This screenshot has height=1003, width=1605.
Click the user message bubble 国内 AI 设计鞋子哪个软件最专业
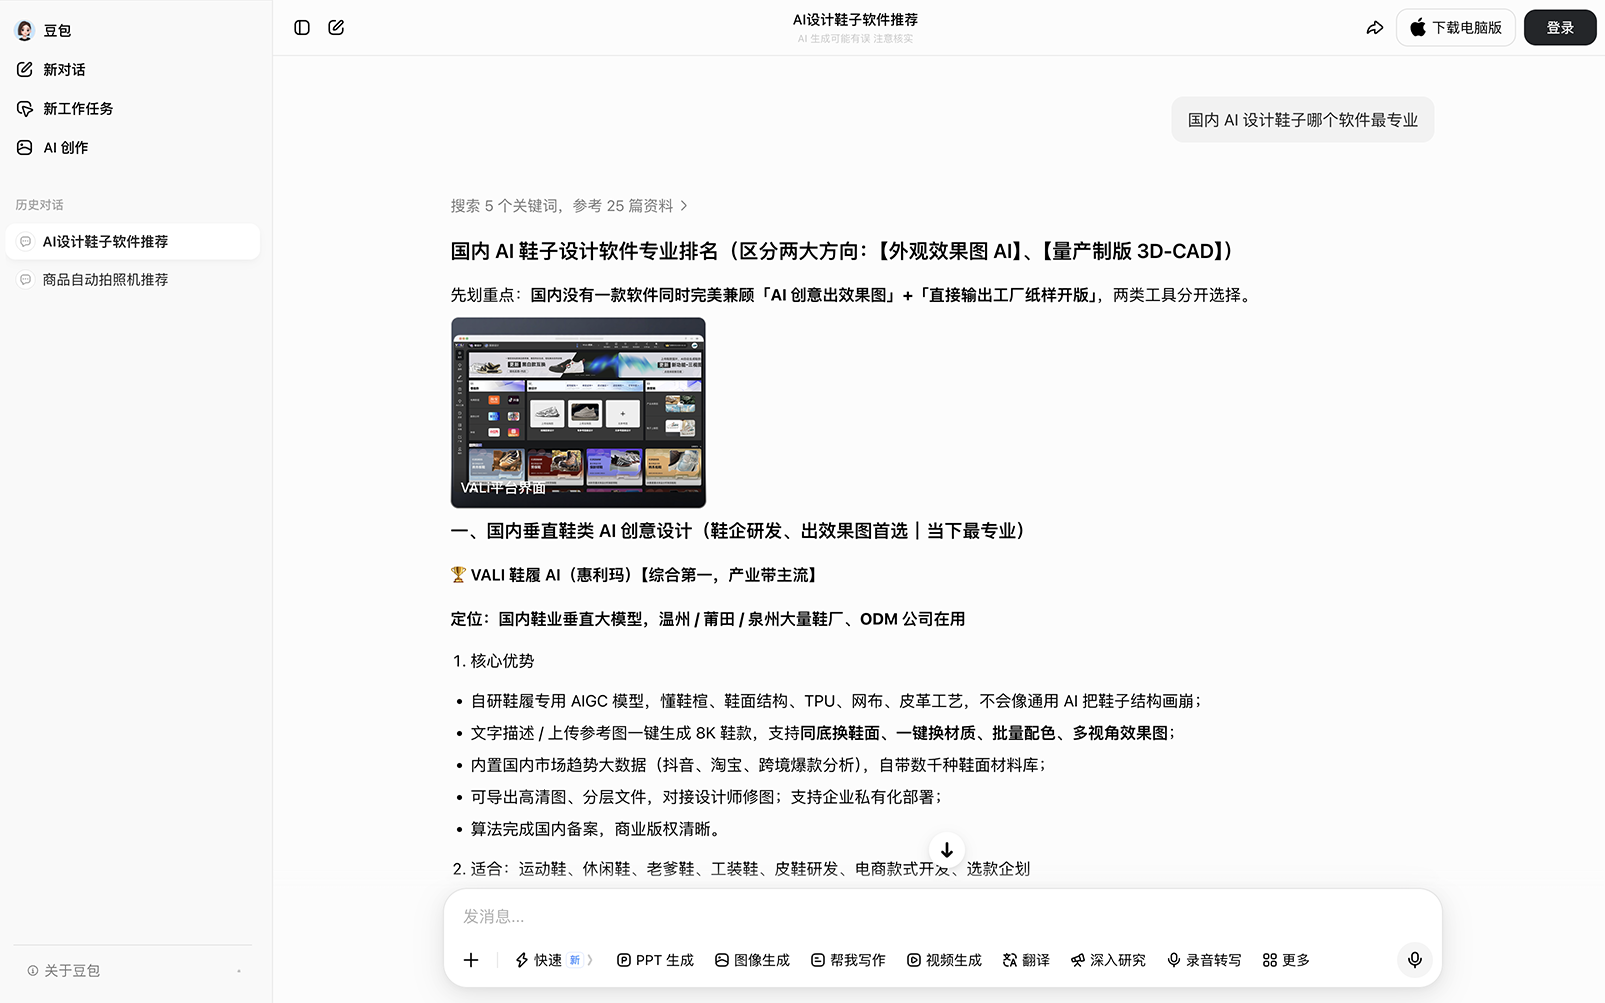[x=1303, y=120]
